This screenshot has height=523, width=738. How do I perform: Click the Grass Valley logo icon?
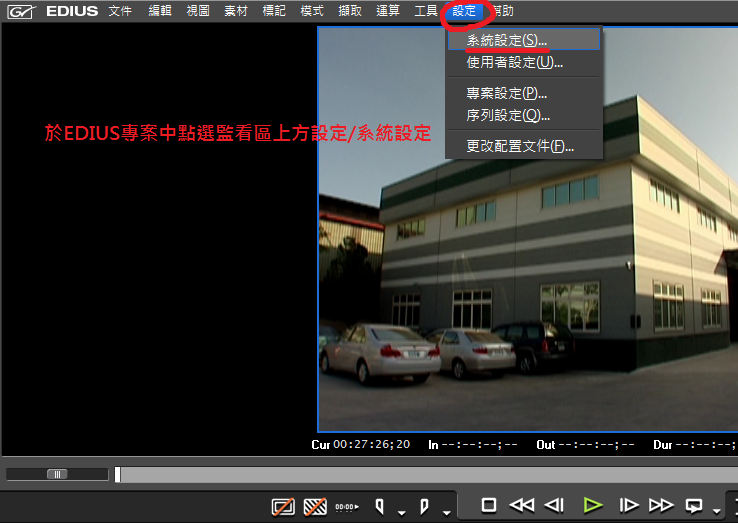pyautogui.click(x=21, y=11)
